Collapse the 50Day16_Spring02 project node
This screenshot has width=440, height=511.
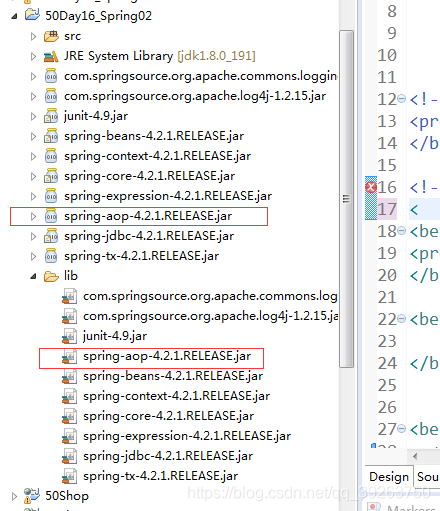14,16
